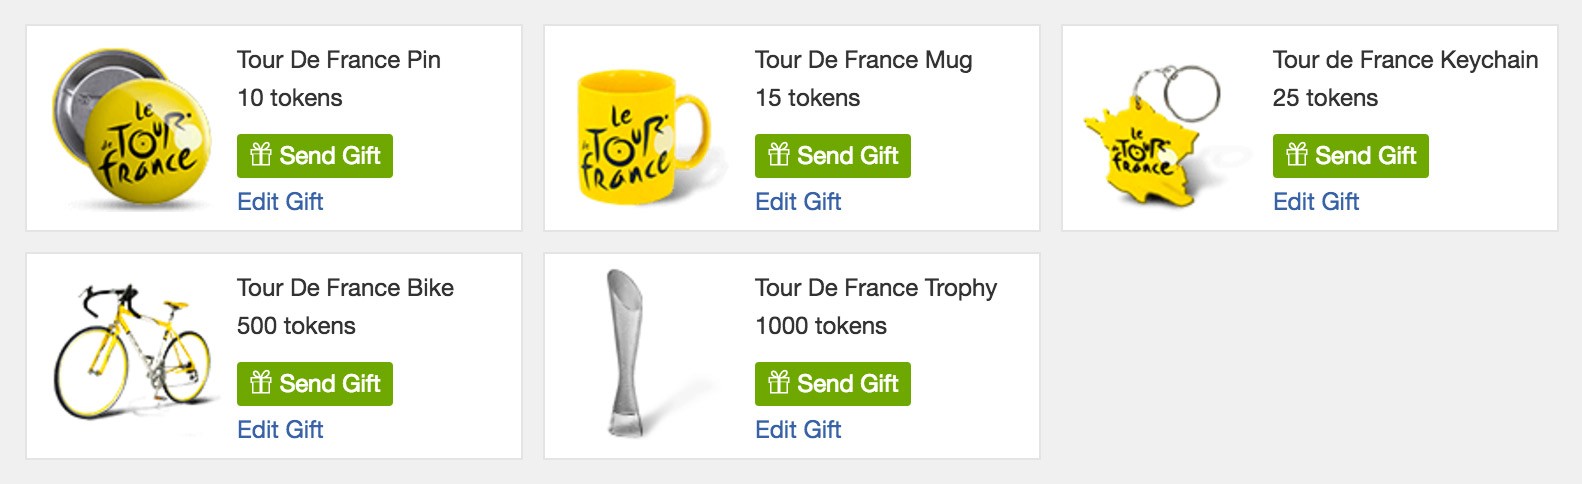Send the Tour de France Keychain gift
The width and height of the screenshot is (1582, 484).
[1351, 156]
